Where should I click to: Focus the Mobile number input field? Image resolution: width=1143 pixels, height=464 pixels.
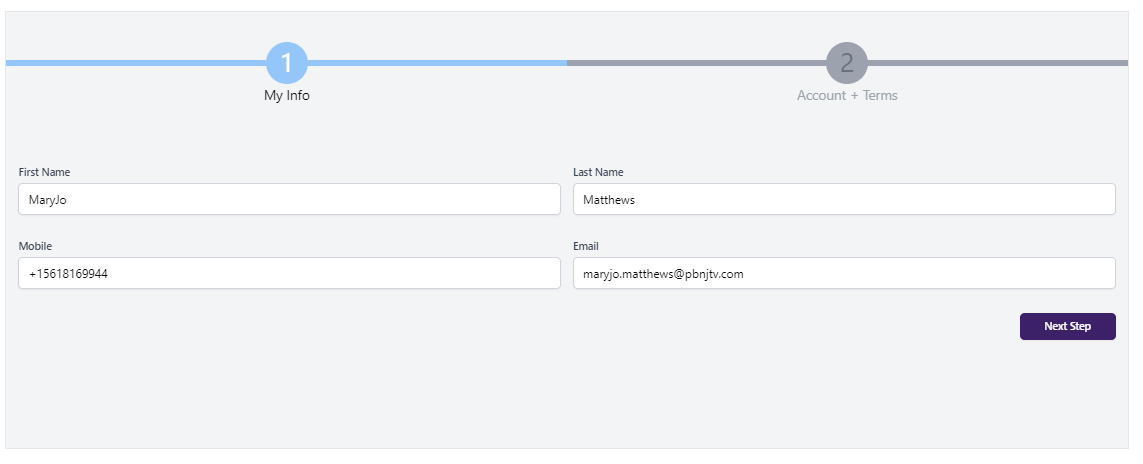coord(289,273)
